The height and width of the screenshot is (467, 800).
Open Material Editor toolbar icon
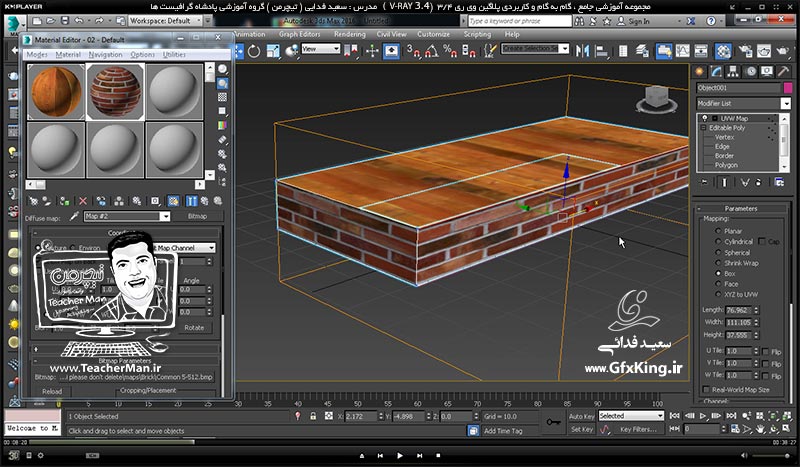(723, 51)
